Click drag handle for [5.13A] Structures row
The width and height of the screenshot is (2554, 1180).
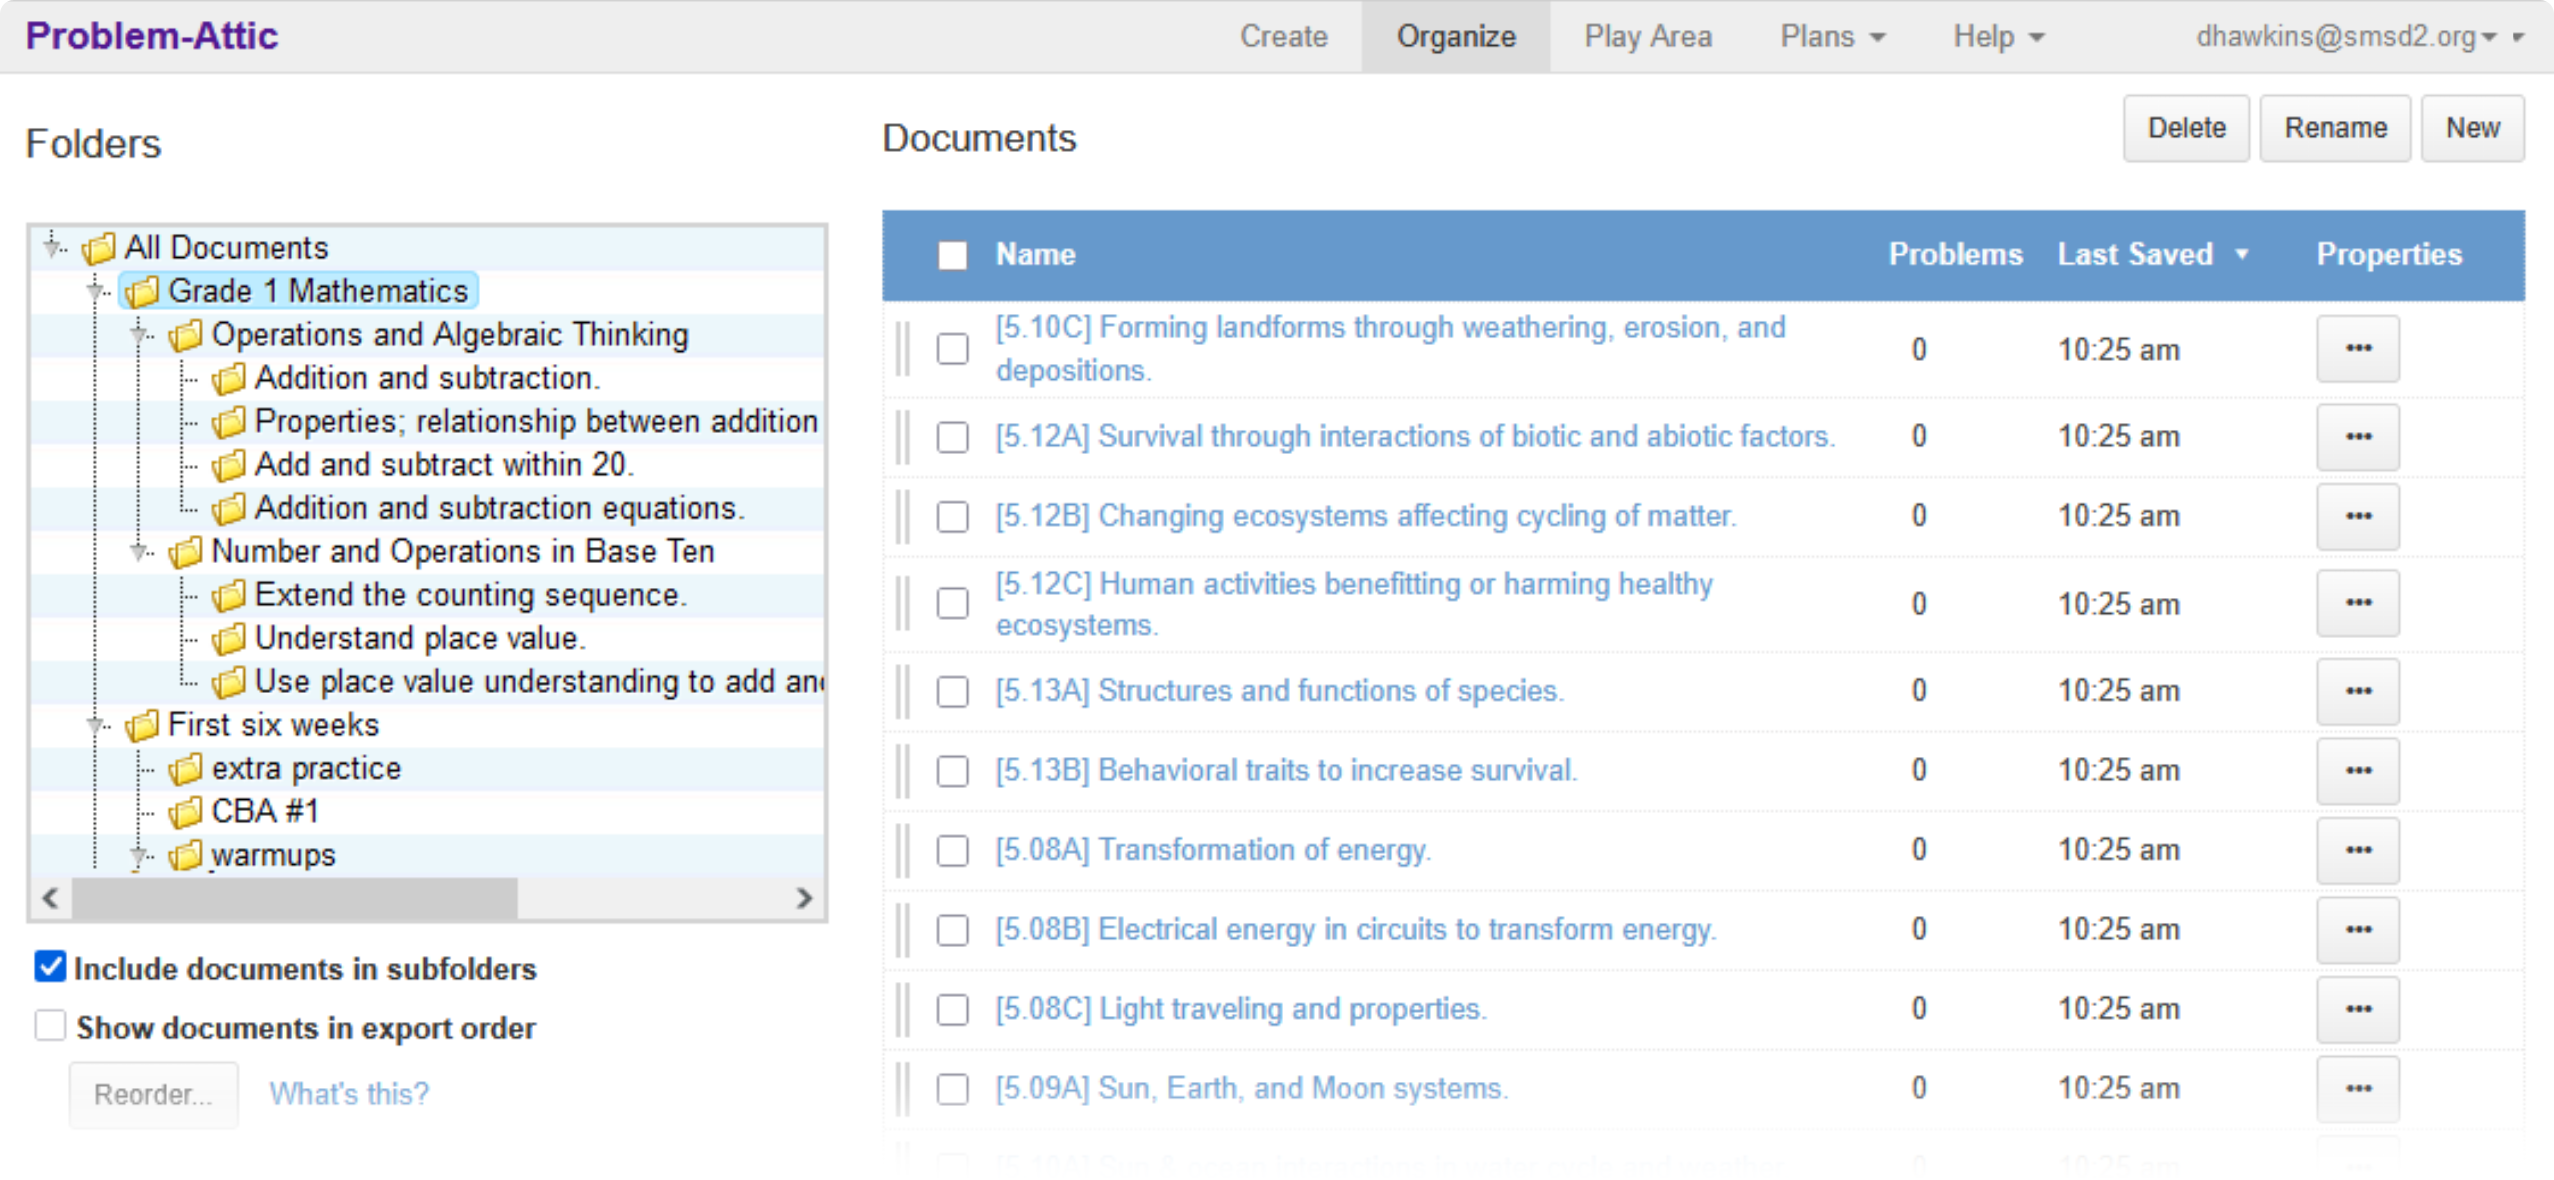coord(903,691)
